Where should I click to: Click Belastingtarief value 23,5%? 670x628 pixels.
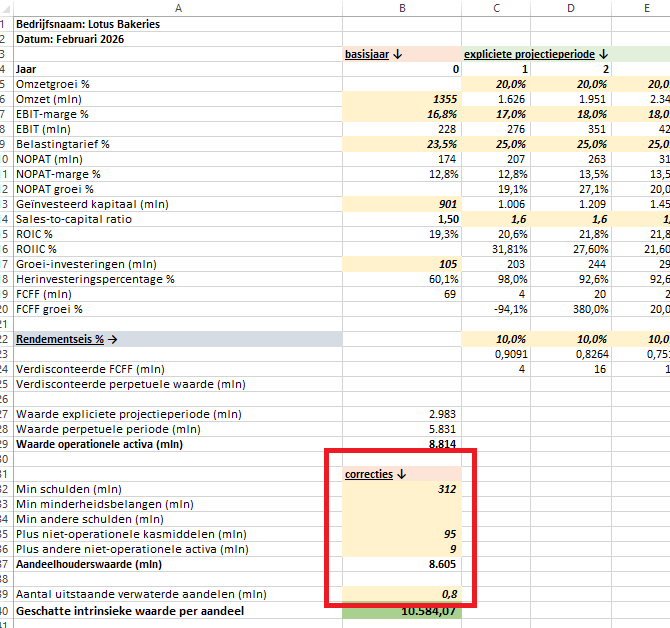pyautogui.click(x=402, y=144)
